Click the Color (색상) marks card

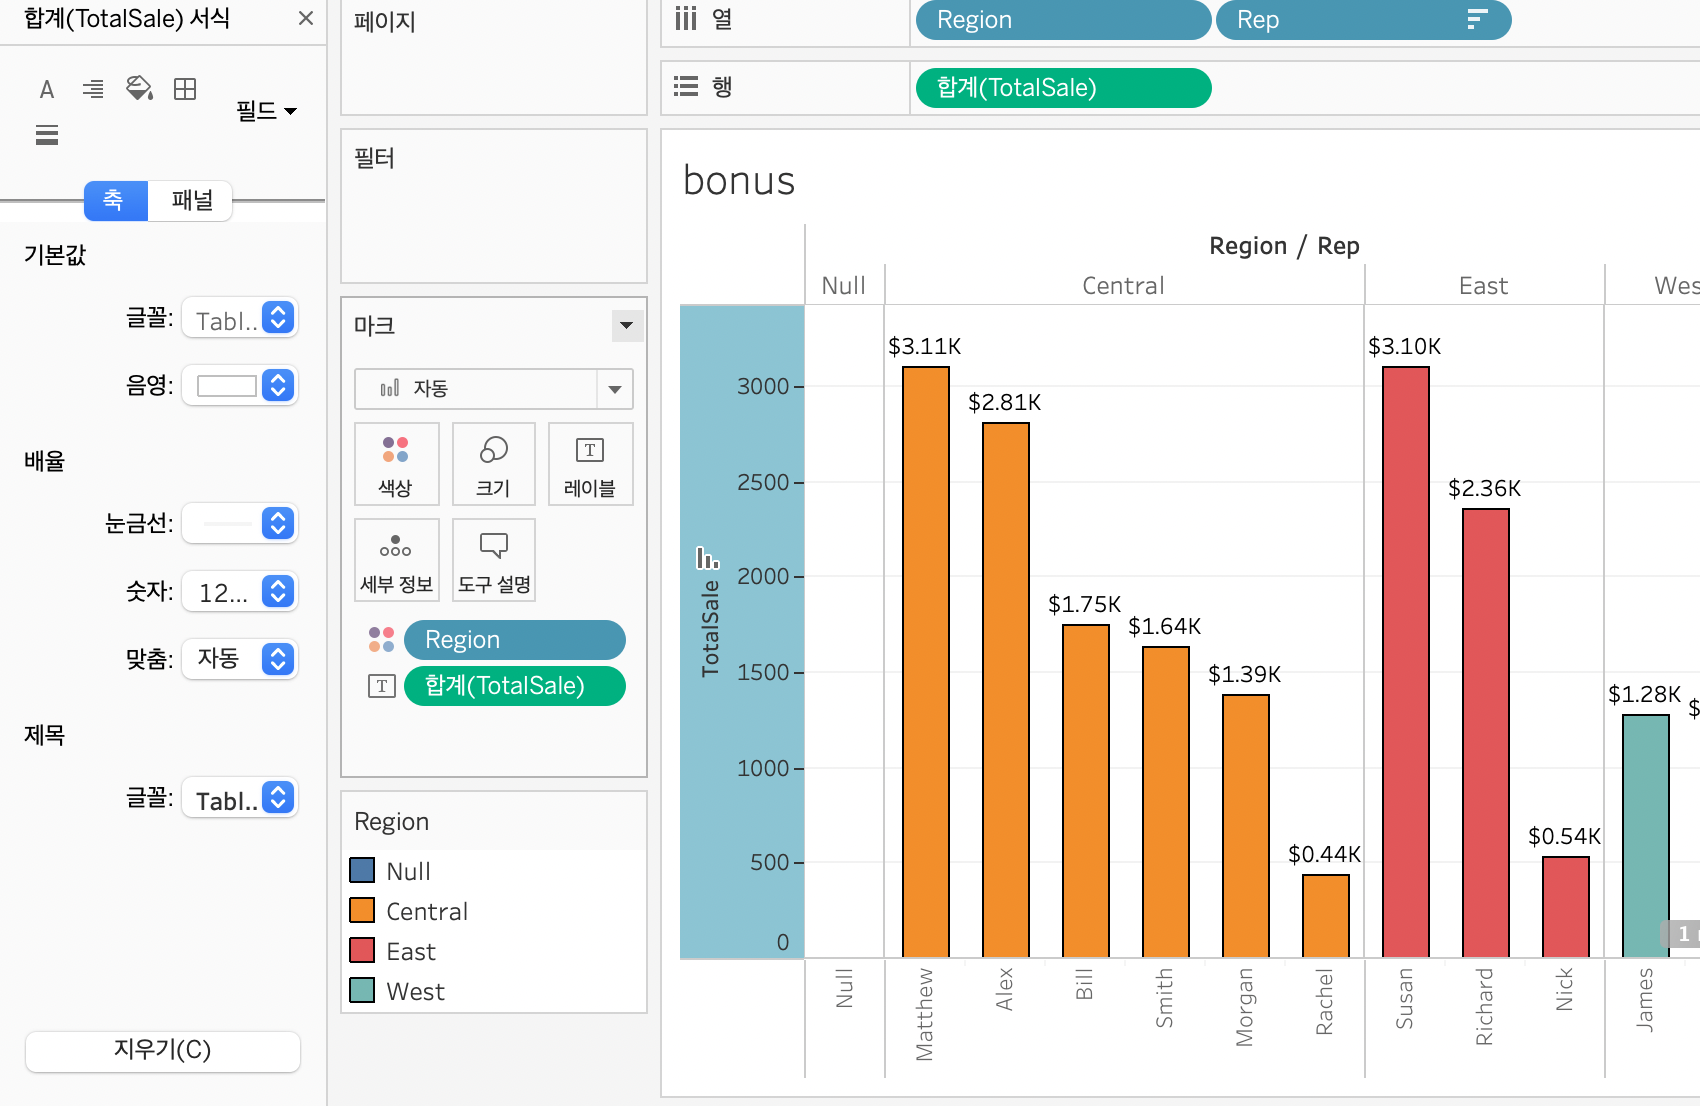396,465
